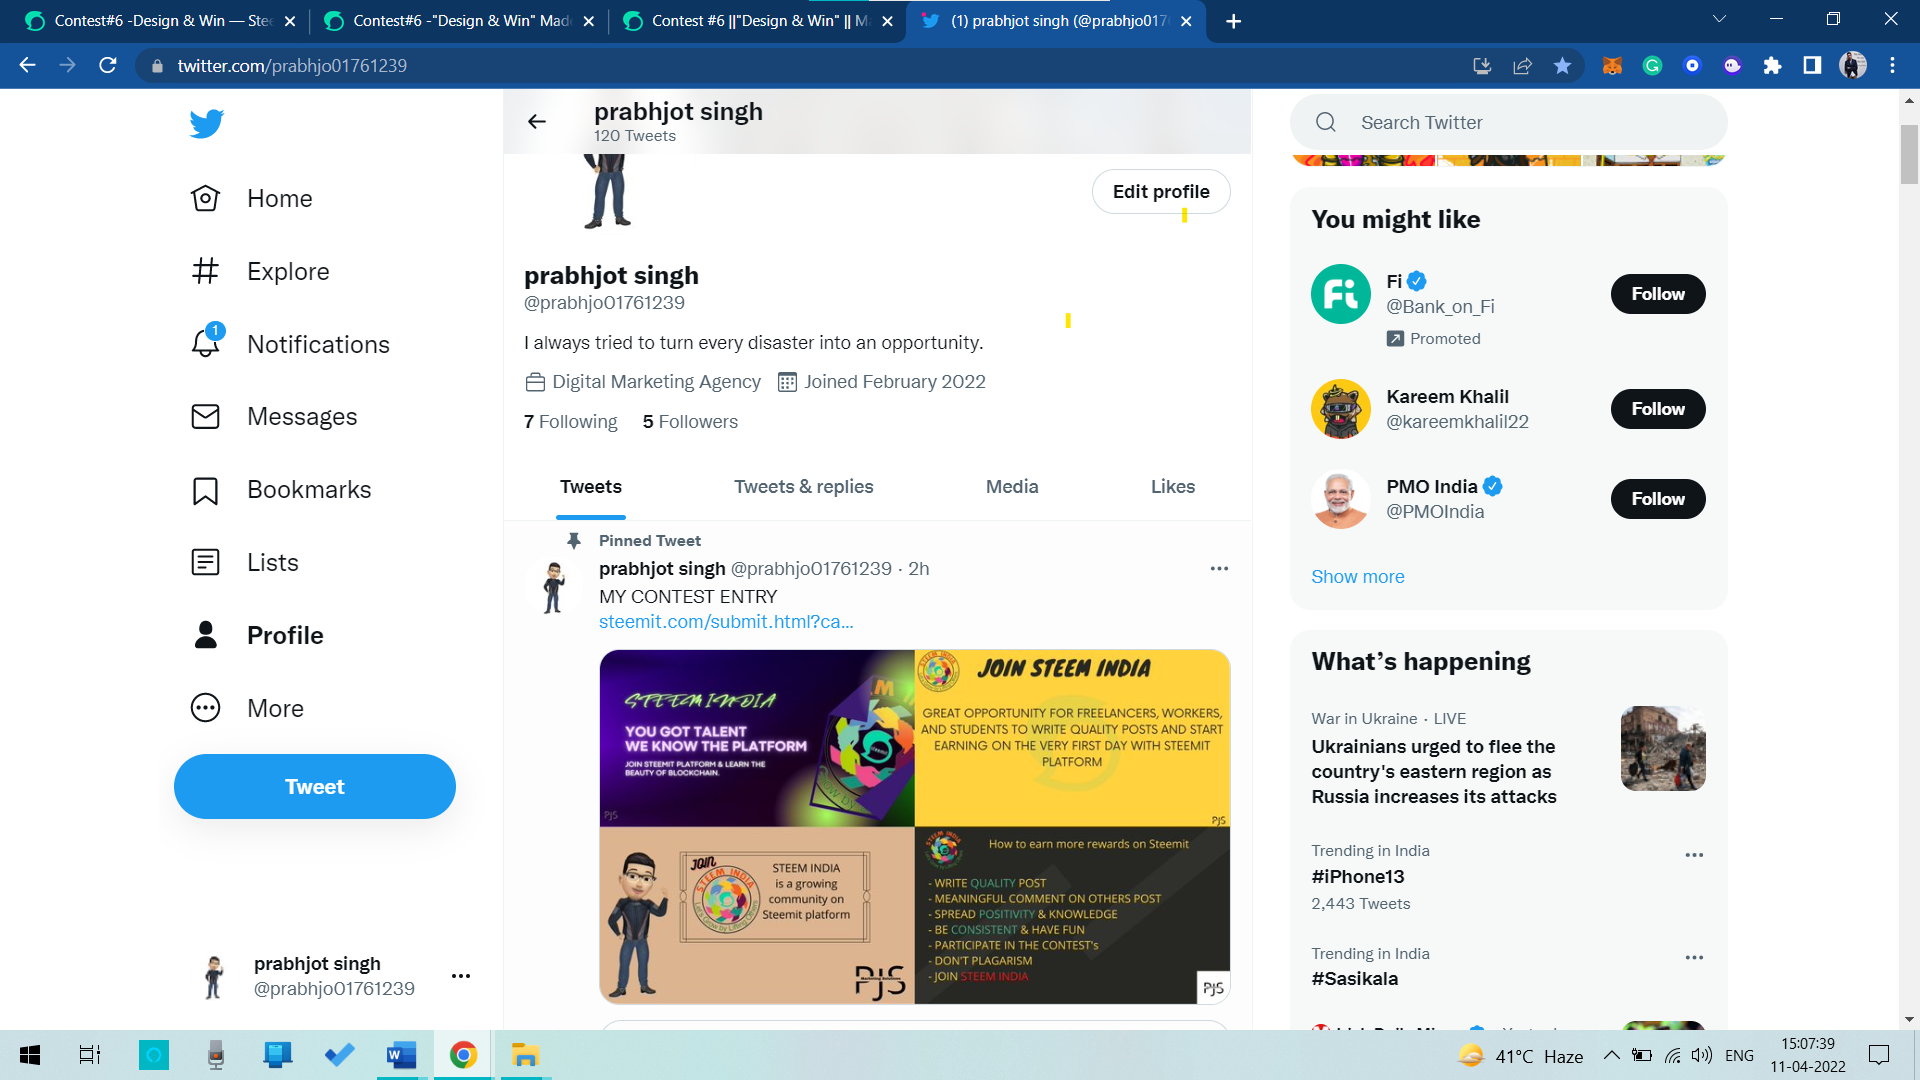Open Word from the taskbar
This screenshot has height=1080, width=1920.
point(401,1055)
